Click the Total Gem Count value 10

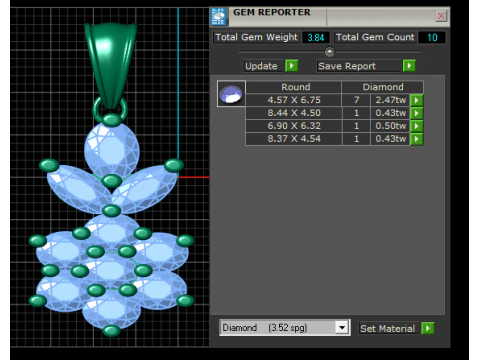tap(432, 37)
